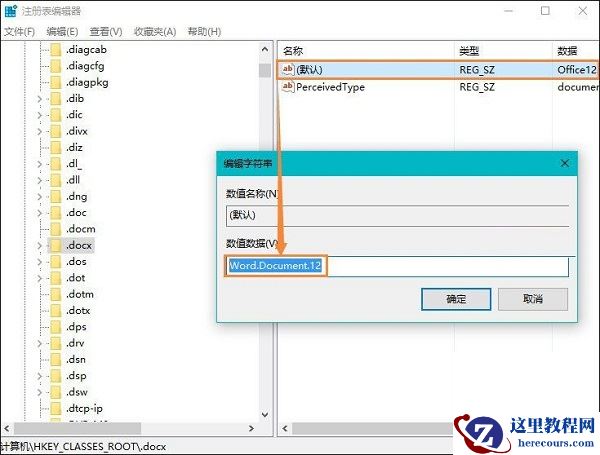This screenshot has height=455, width=600.
Task: Click the .dib folder icon
Action: pos(56,99)
